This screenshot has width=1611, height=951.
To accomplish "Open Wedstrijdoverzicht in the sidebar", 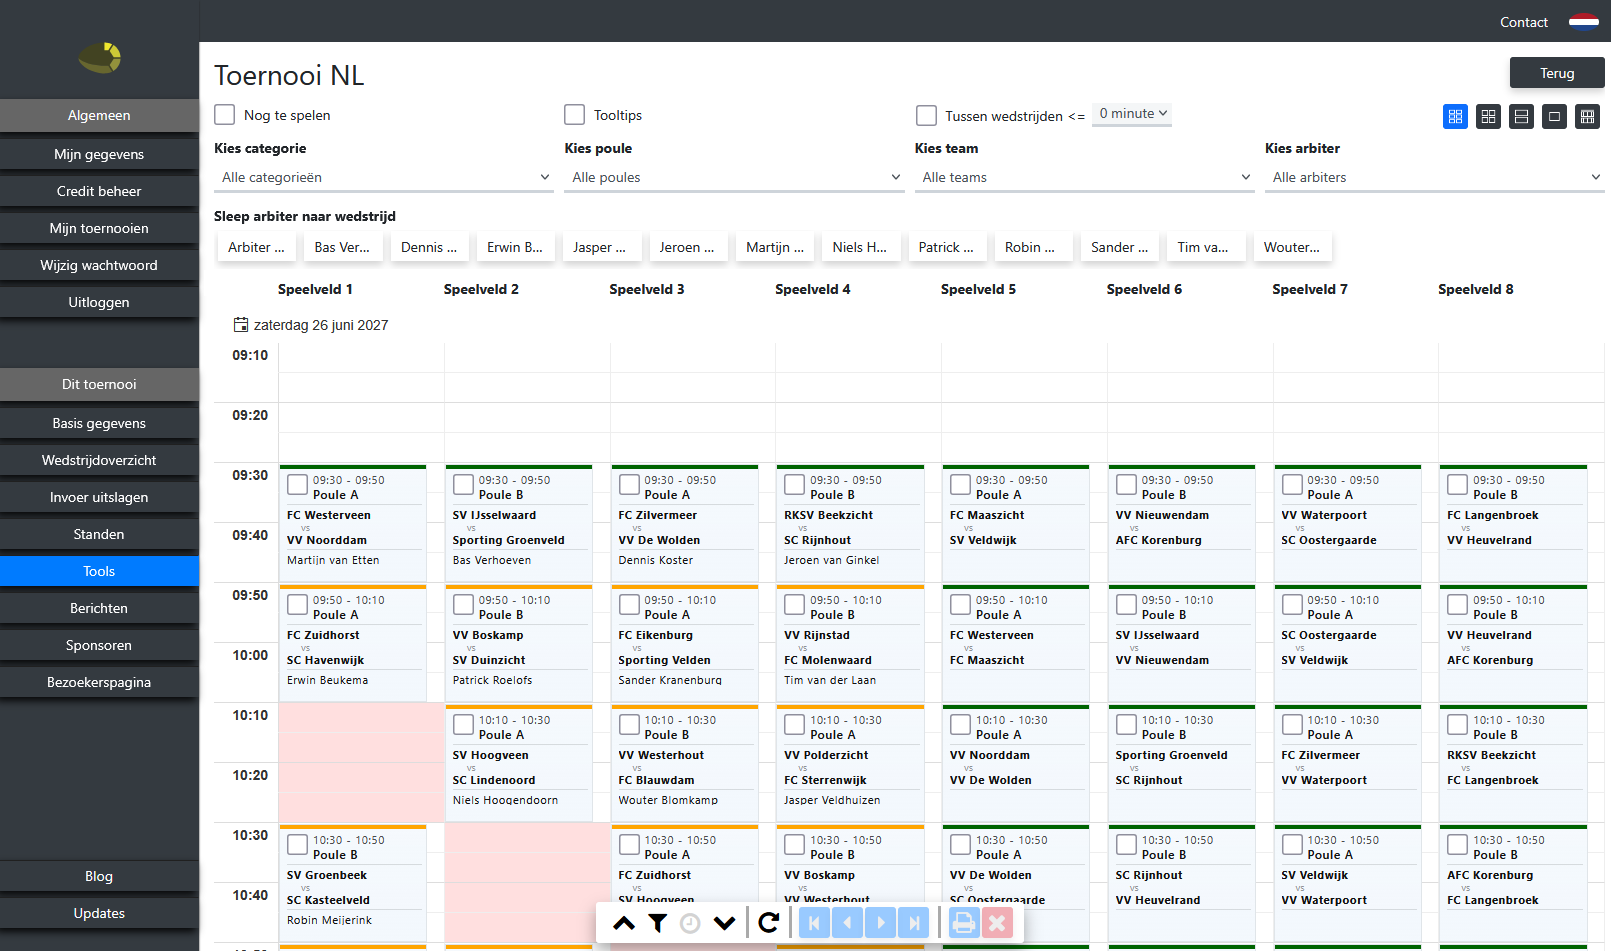I will [x=99, y=460].
